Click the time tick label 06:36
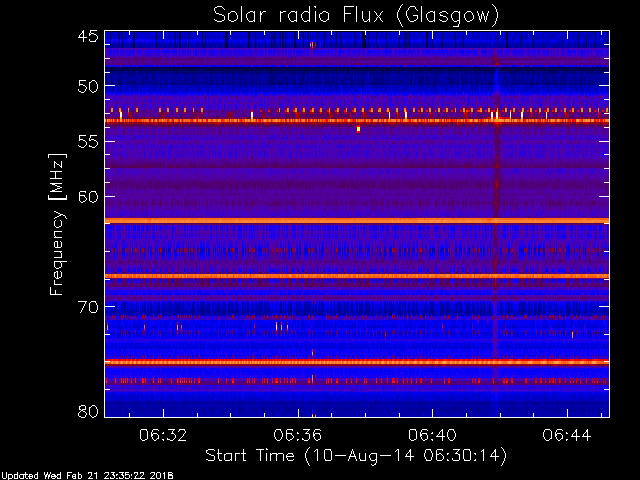 [298, 436]
